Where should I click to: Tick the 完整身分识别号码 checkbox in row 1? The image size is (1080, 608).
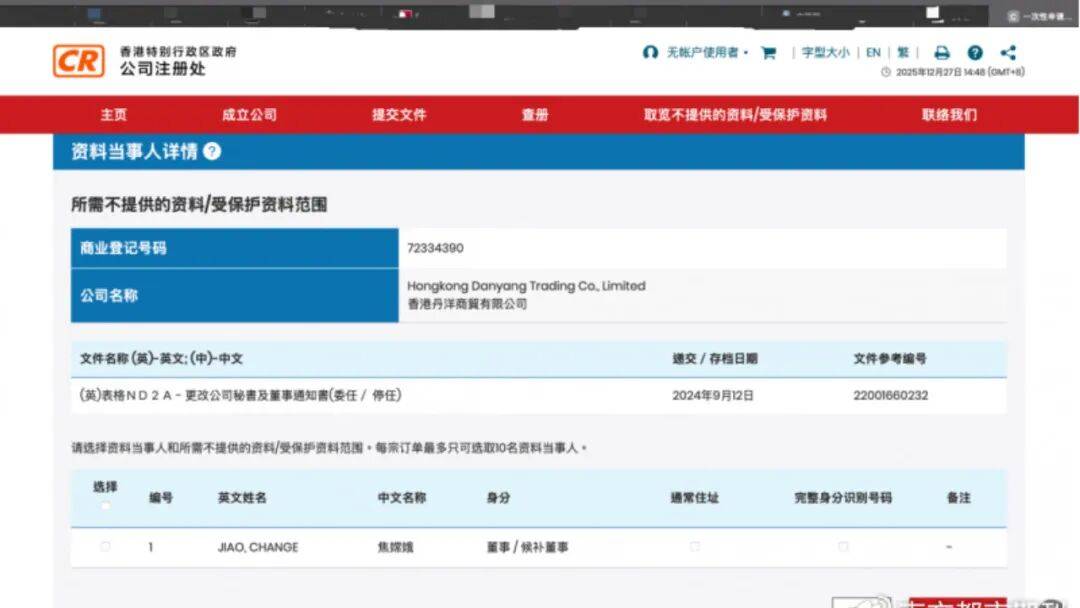(842, 547)
